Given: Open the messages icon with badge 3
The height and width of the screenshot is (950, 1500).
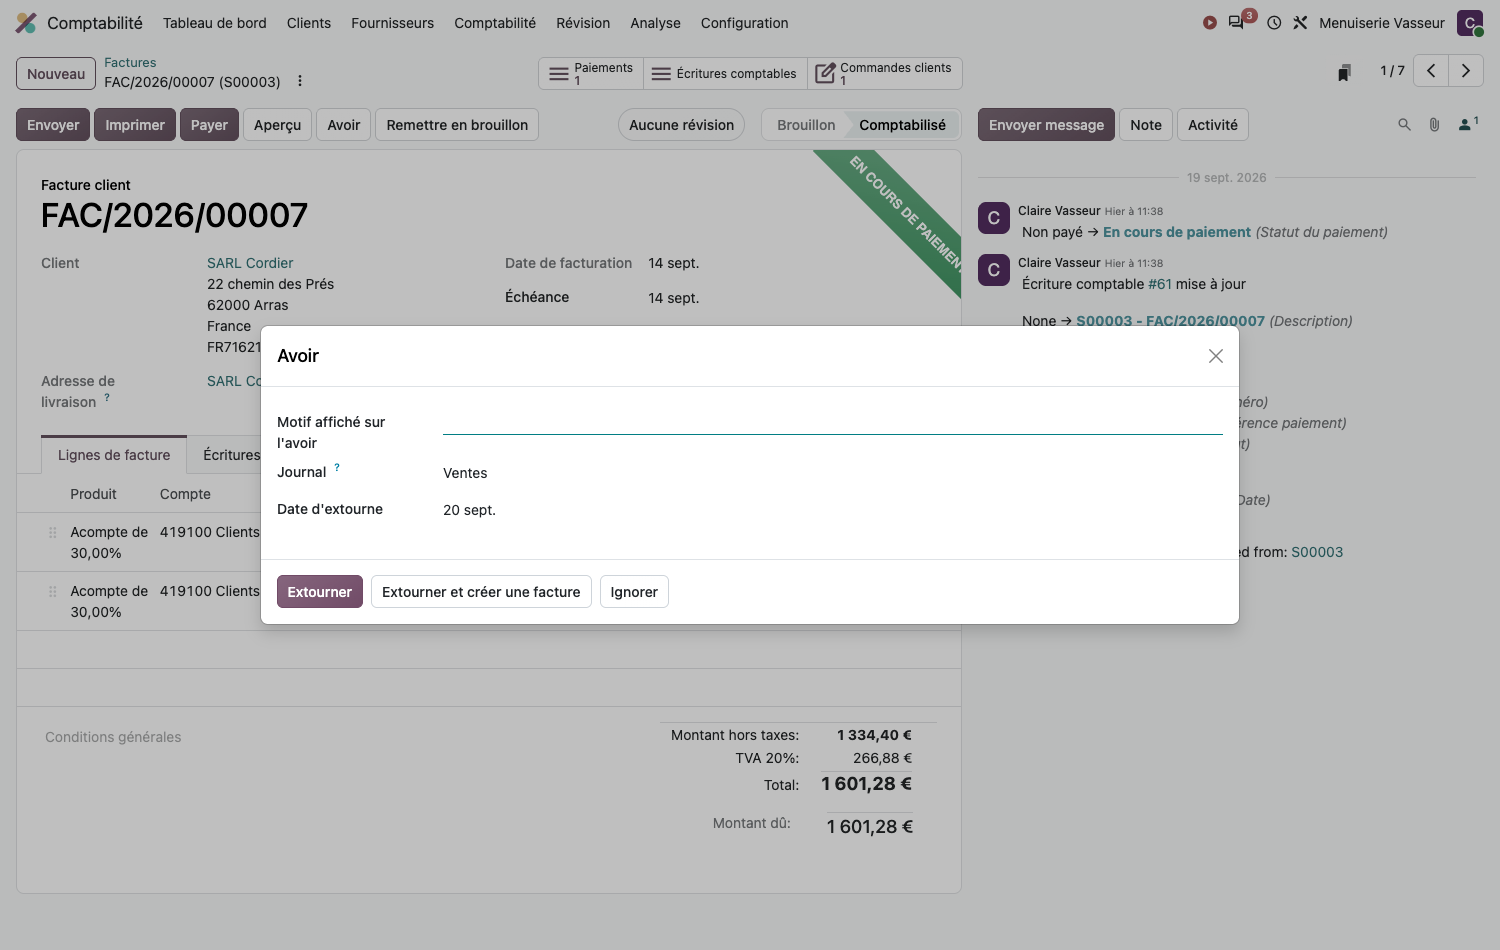Looking at the screenshot, I should coord(1239,21).
